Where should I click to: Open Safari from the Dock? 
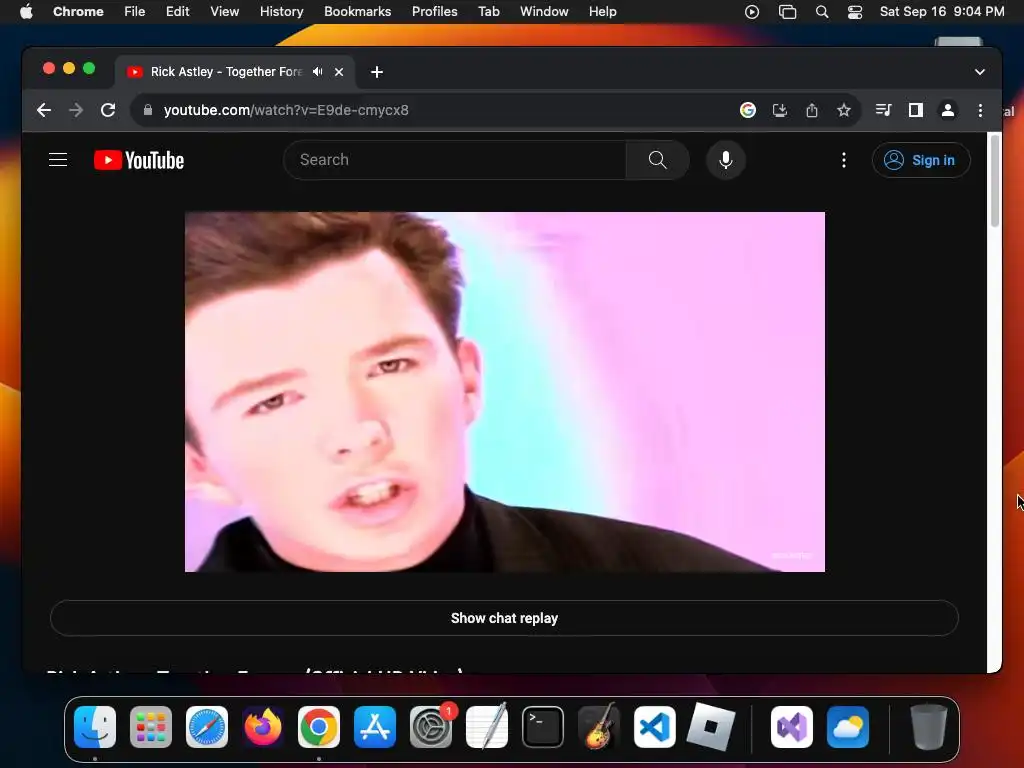[207, 727]
